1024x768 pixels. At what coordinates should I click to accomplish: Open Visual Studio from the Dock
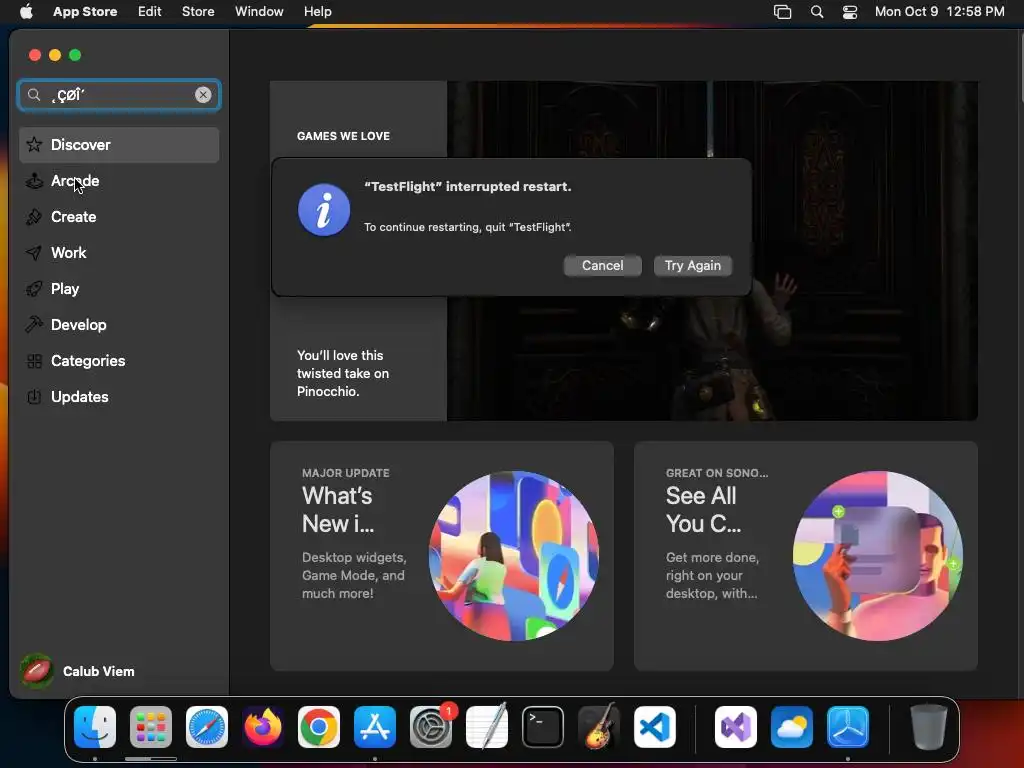click(x=735, y=727)
